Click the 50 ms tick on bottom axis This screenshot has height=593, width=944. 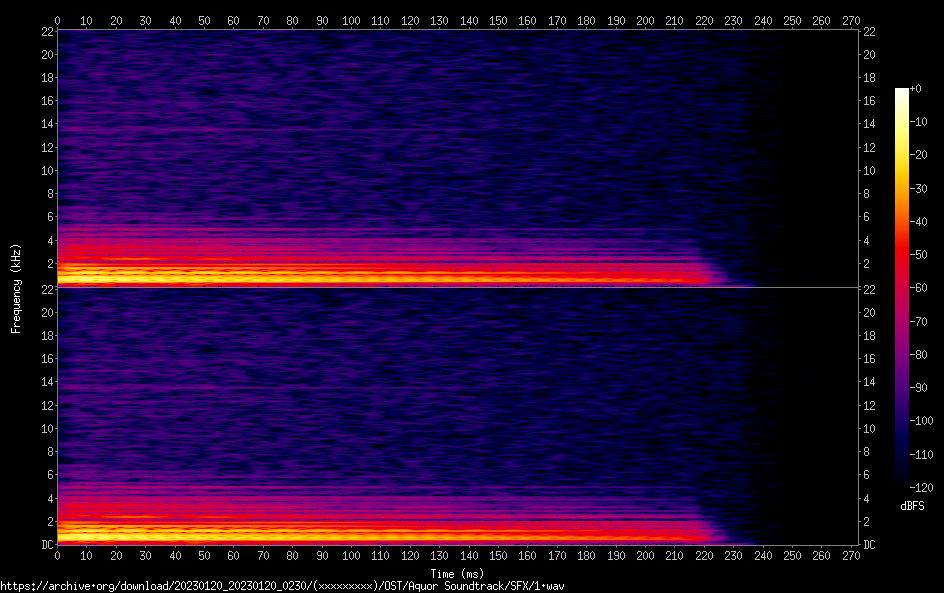point(205,556)
